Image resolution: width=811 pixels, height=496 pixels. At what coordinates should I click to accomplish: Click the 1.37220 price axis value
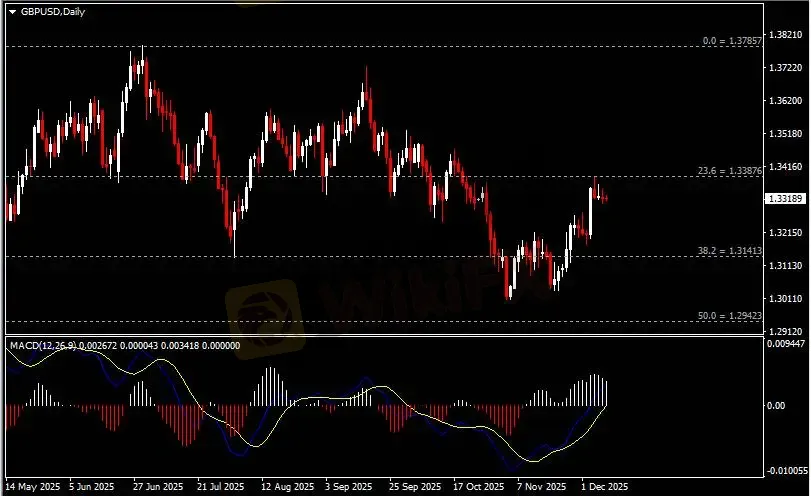coord(785,68)
